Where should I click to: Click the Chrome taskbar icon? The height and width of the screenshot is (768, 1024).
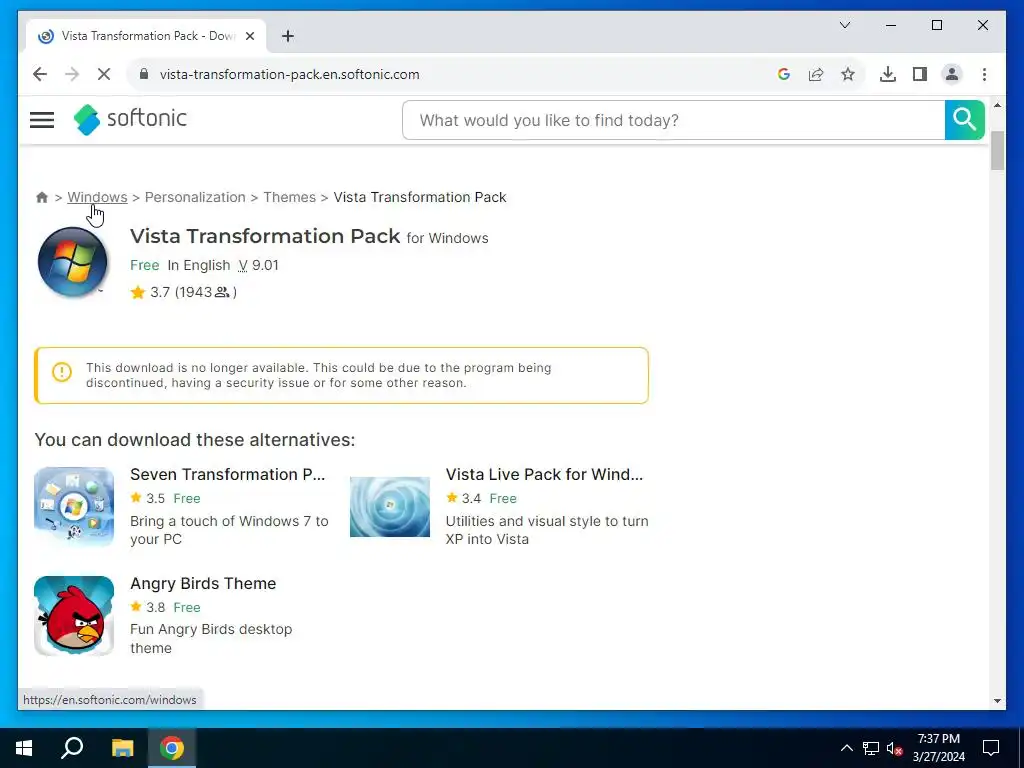(172, 748)
